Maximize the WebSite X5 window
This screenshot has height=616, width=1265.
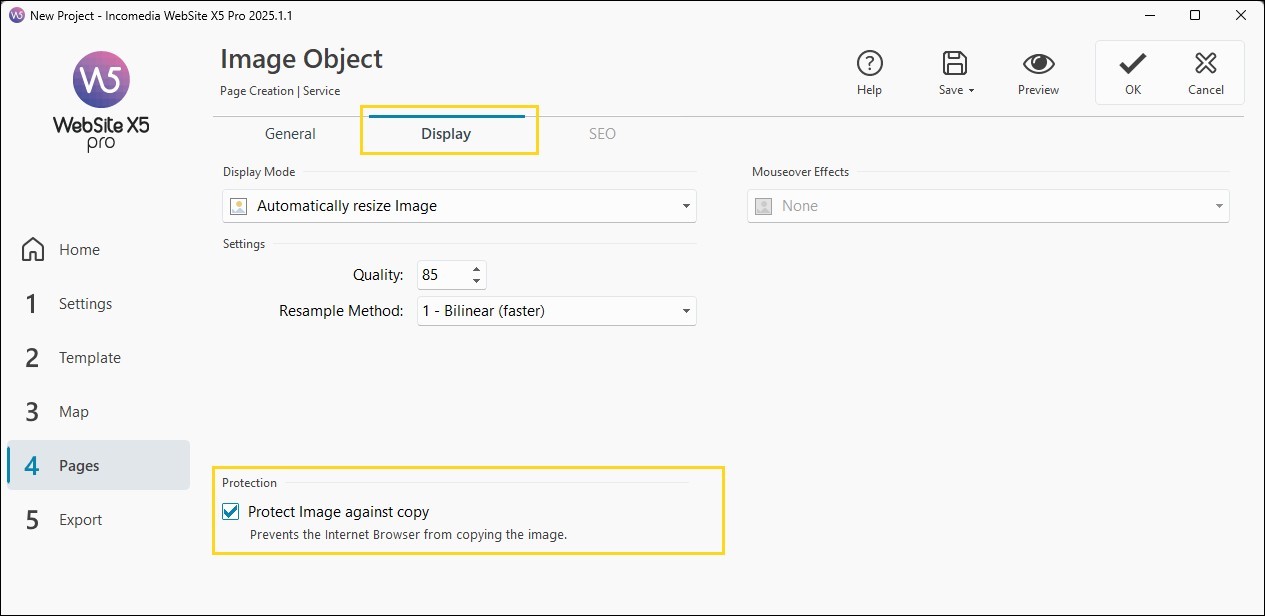[x=1195, y=16]
